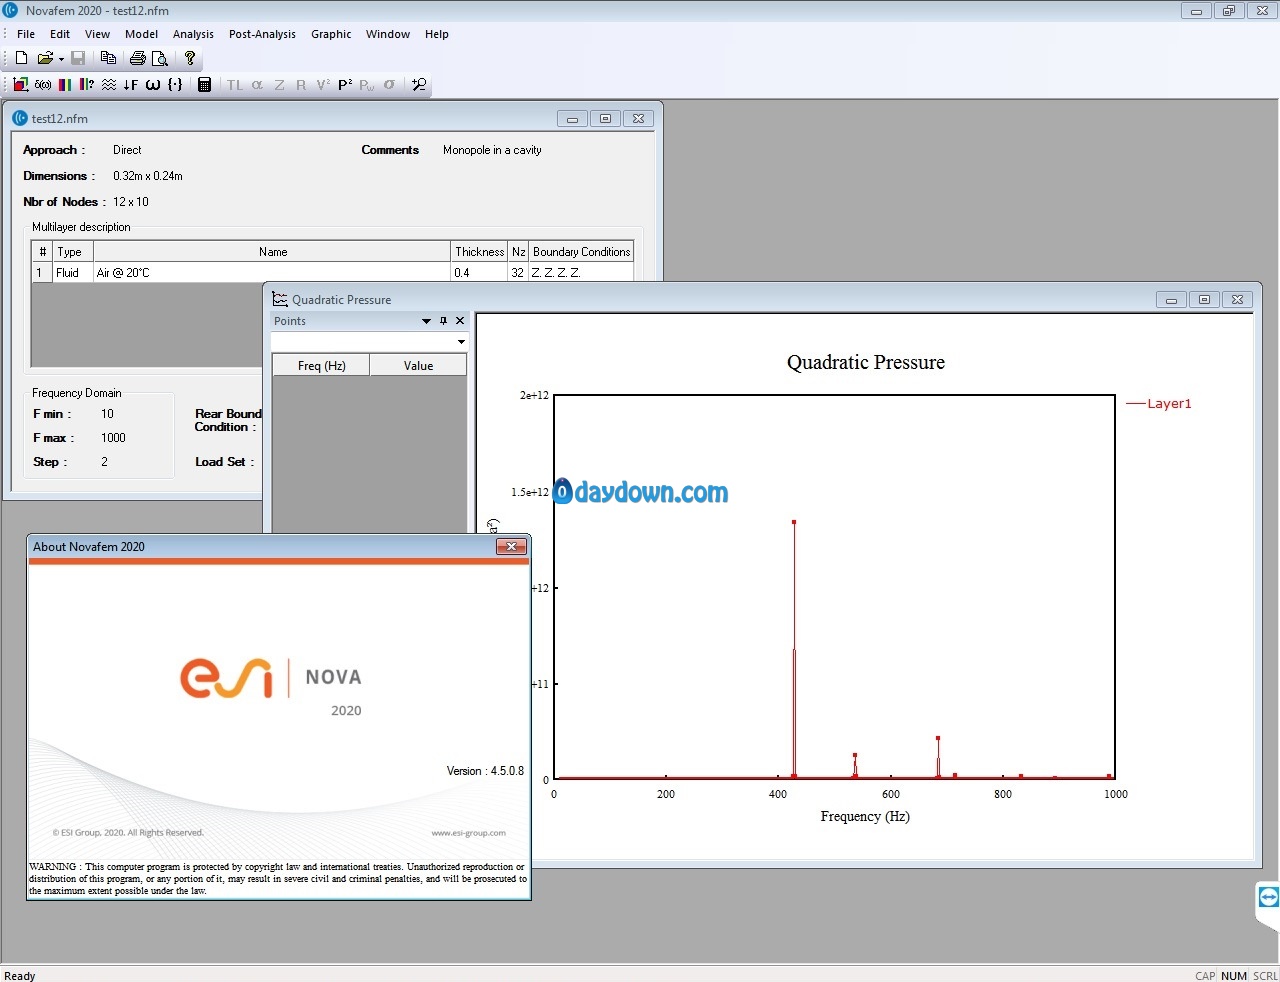Screen dimensions: 1280x982
Task: Click the wavy lines toolbar icon
Action: 109,85
